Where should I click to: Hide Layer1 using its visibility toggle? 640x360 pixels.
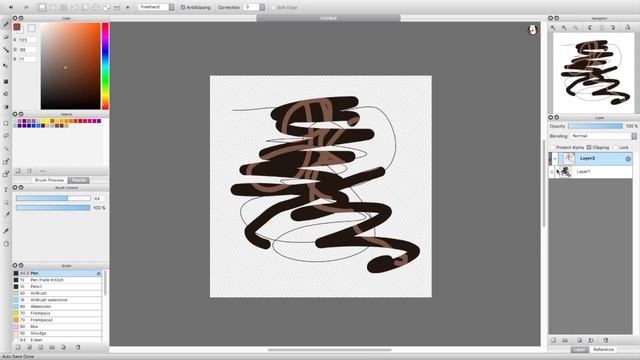tap(552, 172)
